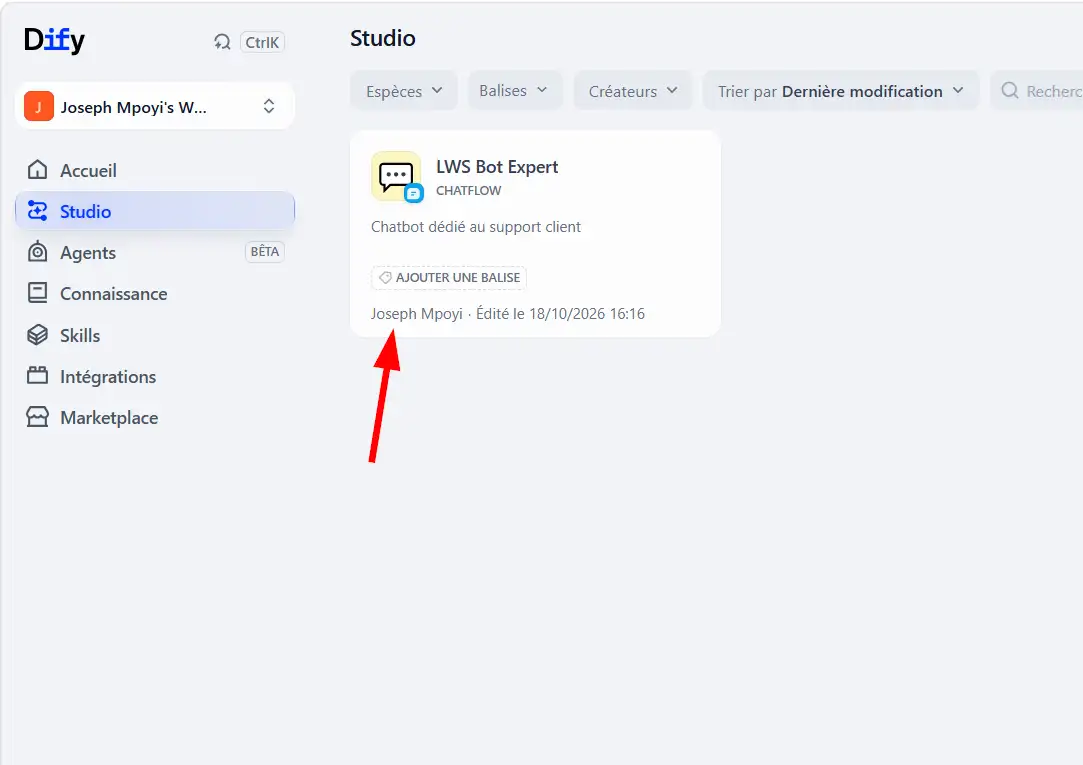
Task: Click the blue chatflow badge on app icon
Action: click(414, 193)
